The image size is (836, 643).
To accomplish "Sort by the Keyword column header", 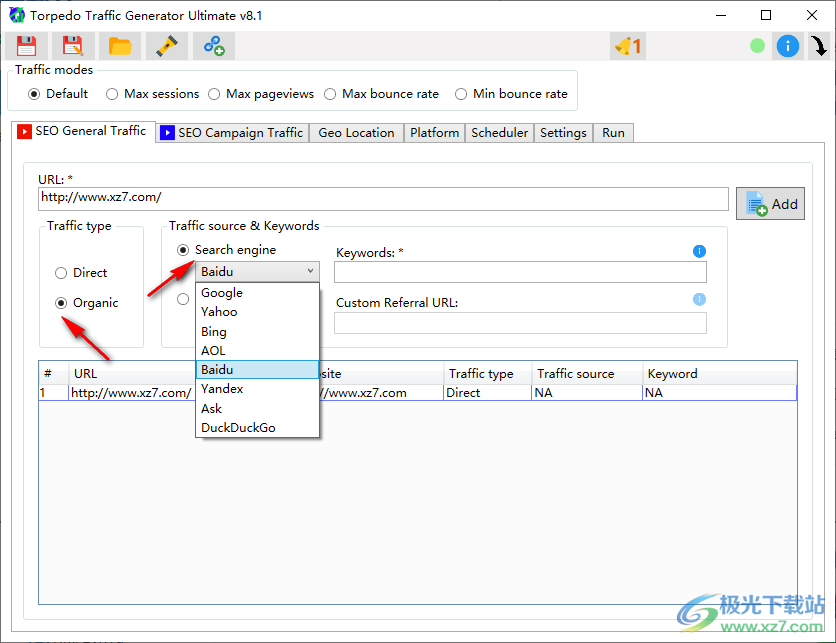I will [x=720, y=374].
